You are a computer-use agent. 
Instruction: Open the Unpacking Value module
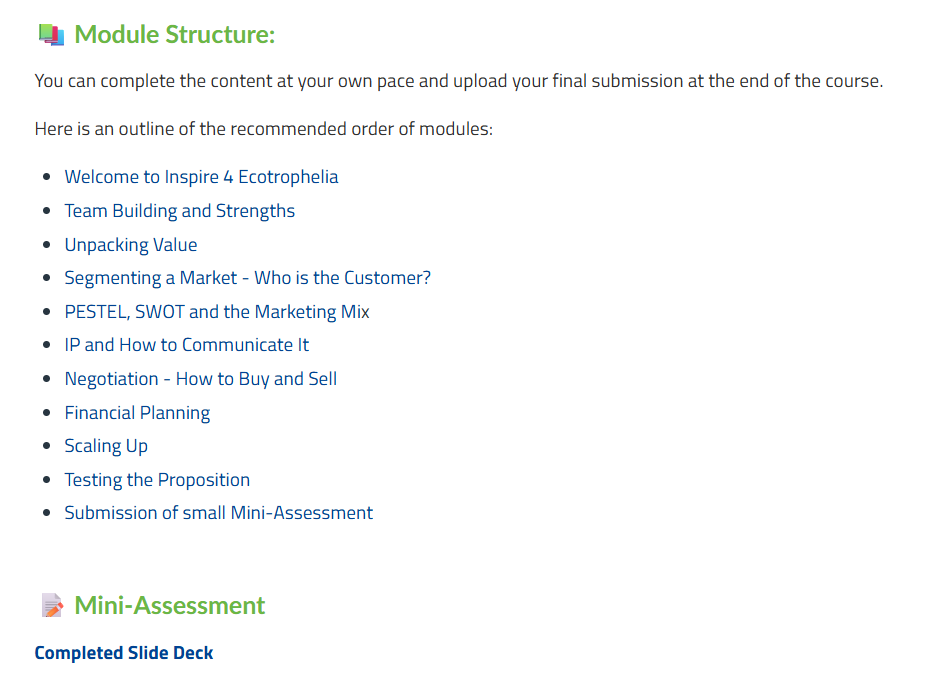click(131, 245)
